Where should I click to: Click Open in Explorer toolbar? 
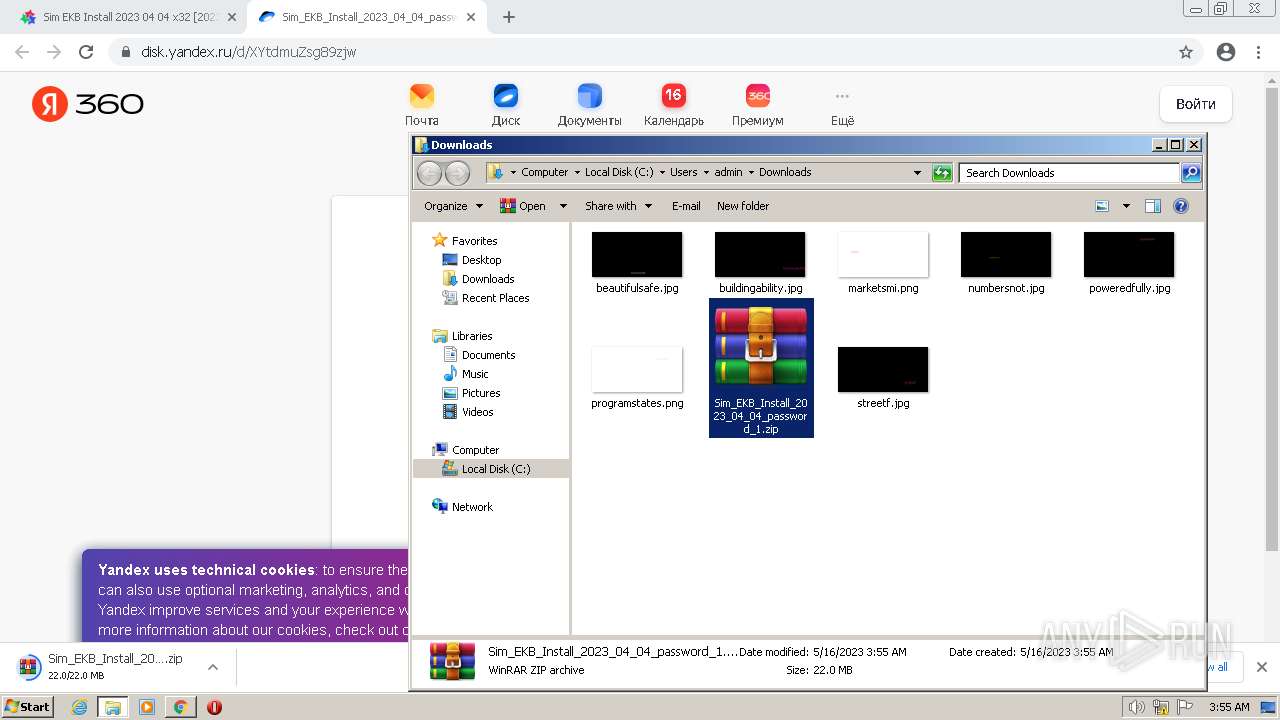tap(523, 206)
